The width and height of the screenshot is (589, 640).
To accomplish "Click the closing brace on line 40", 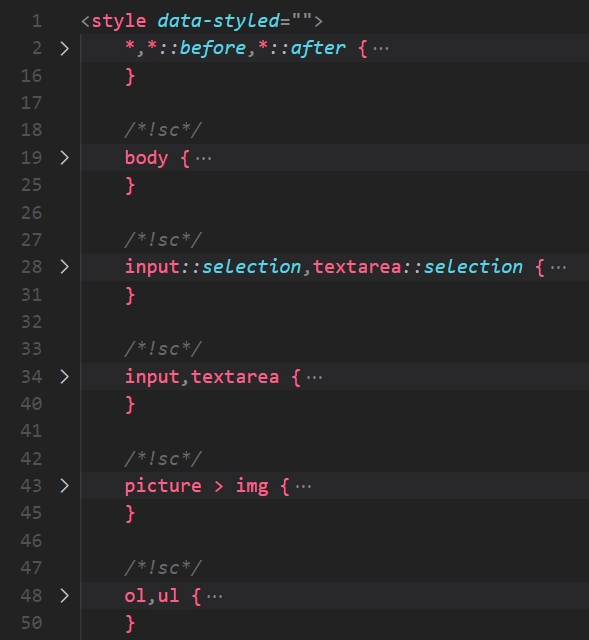I will (130, 404).
